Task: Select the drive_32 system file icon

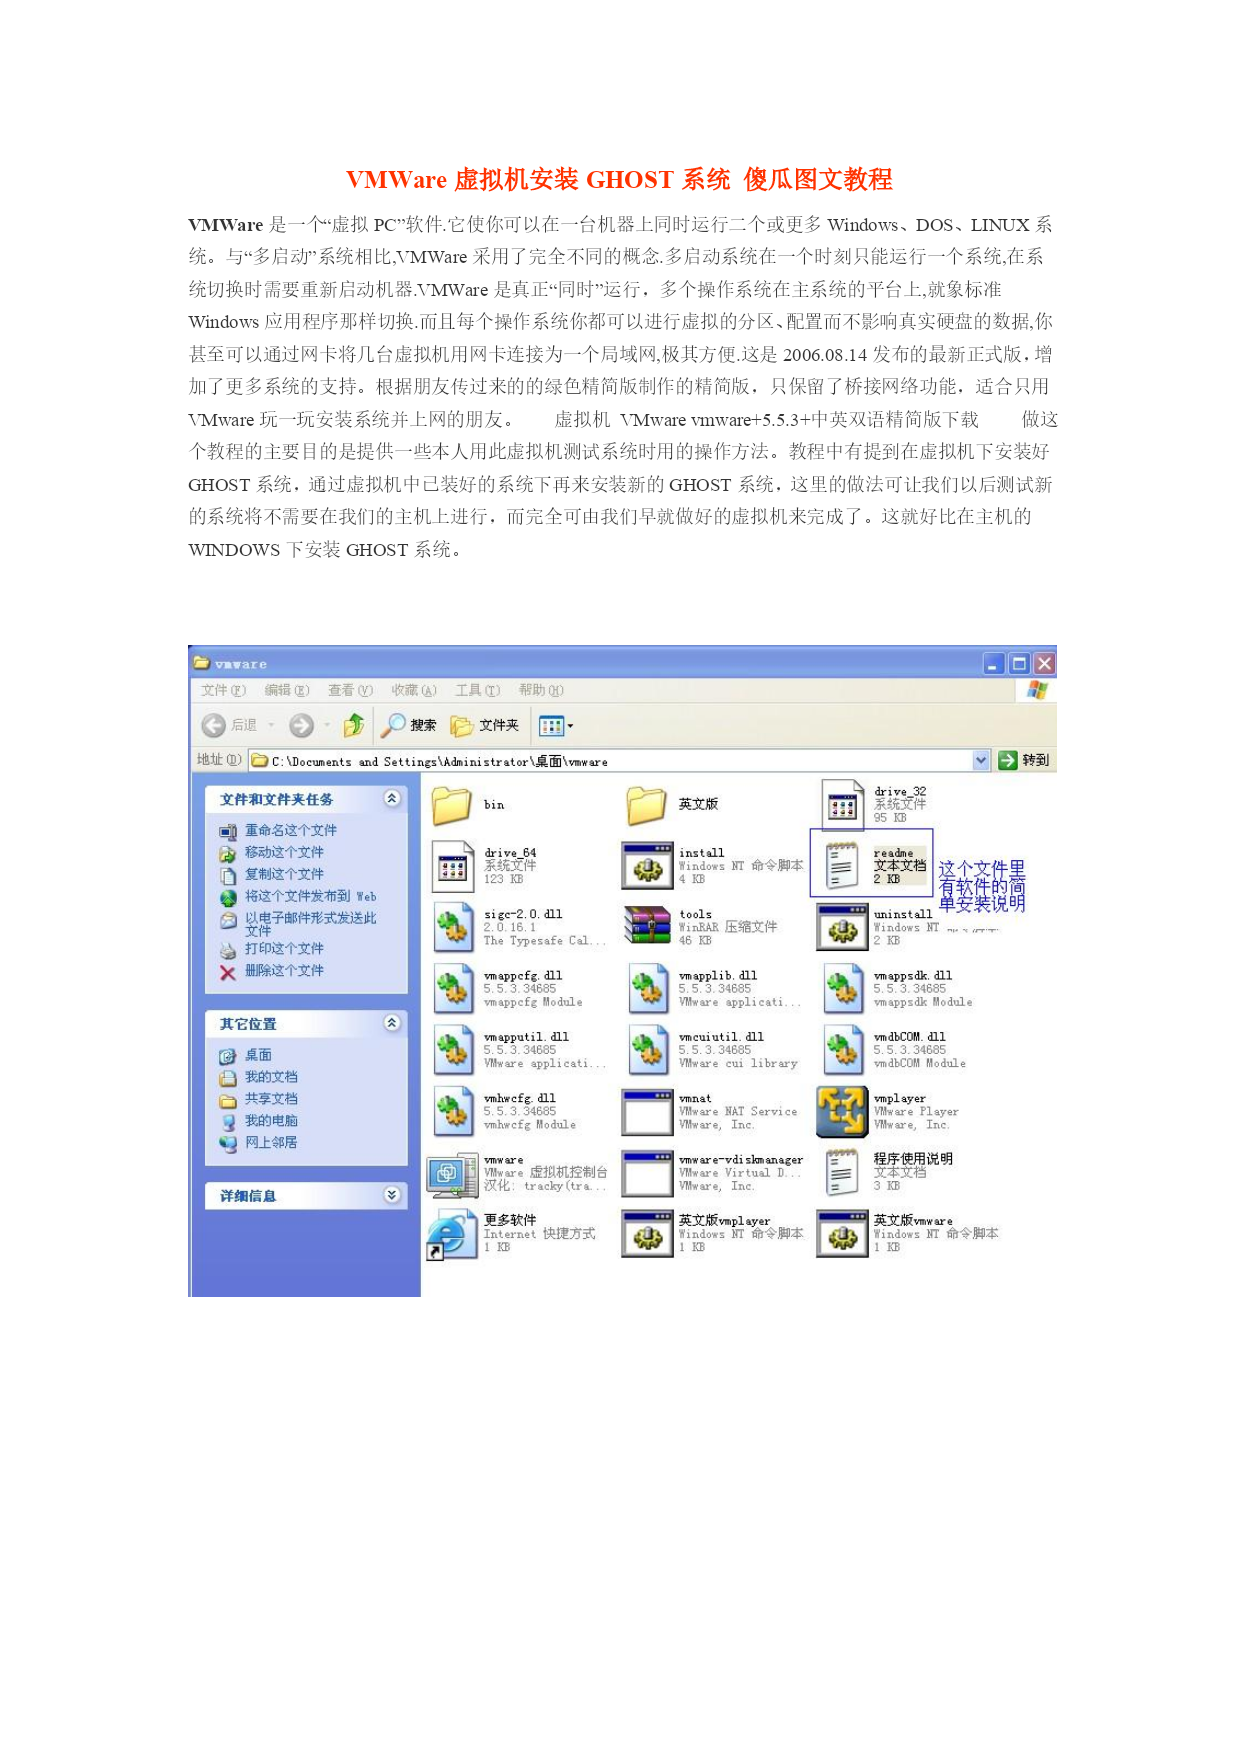Action: [x=843, y=805]
